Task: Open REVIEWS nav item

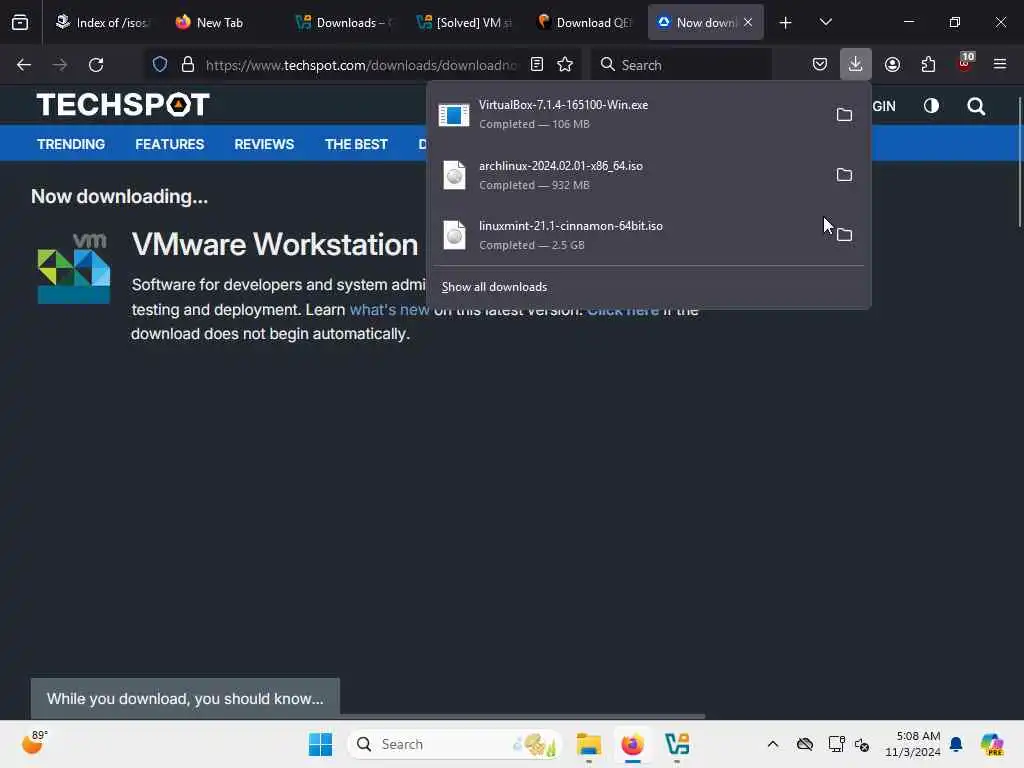Action: (264, 144)
